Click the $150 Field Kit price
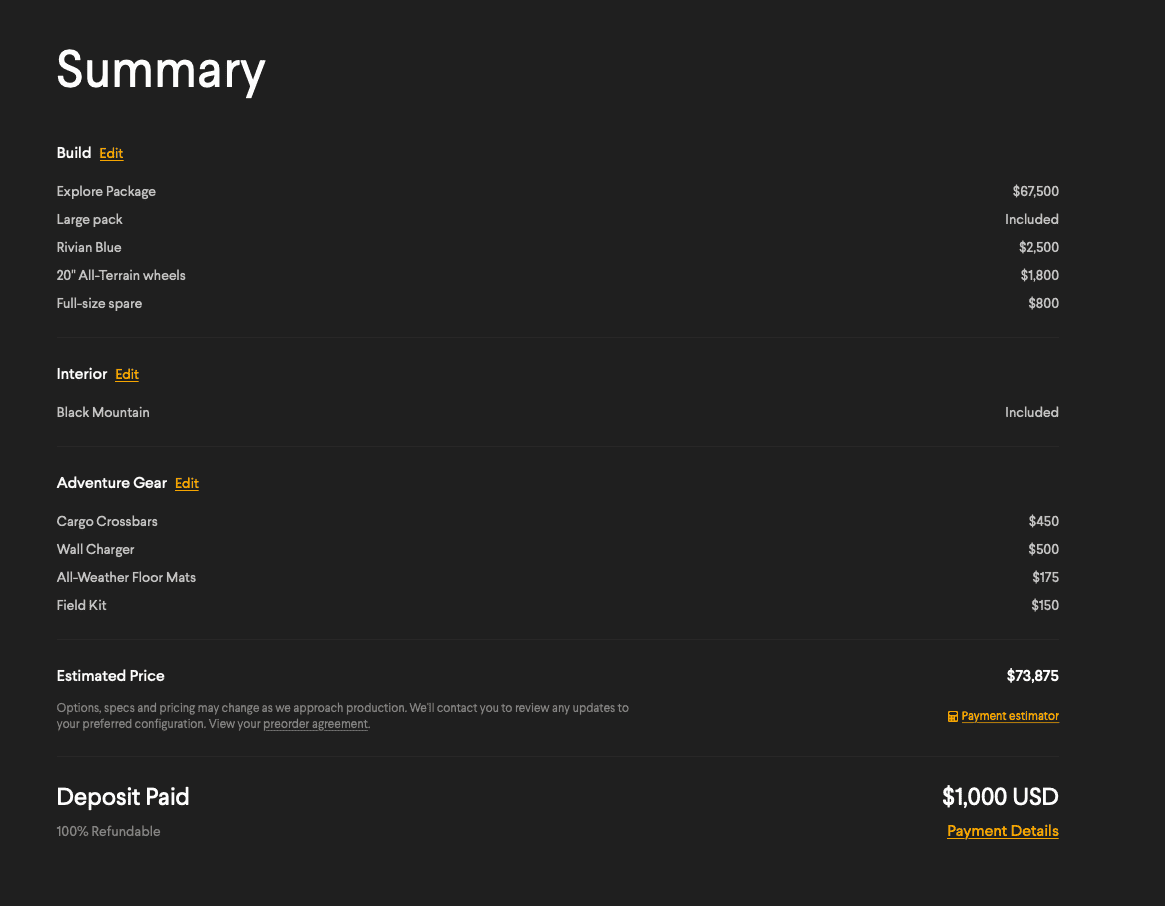 click(x=1045, y=605)
